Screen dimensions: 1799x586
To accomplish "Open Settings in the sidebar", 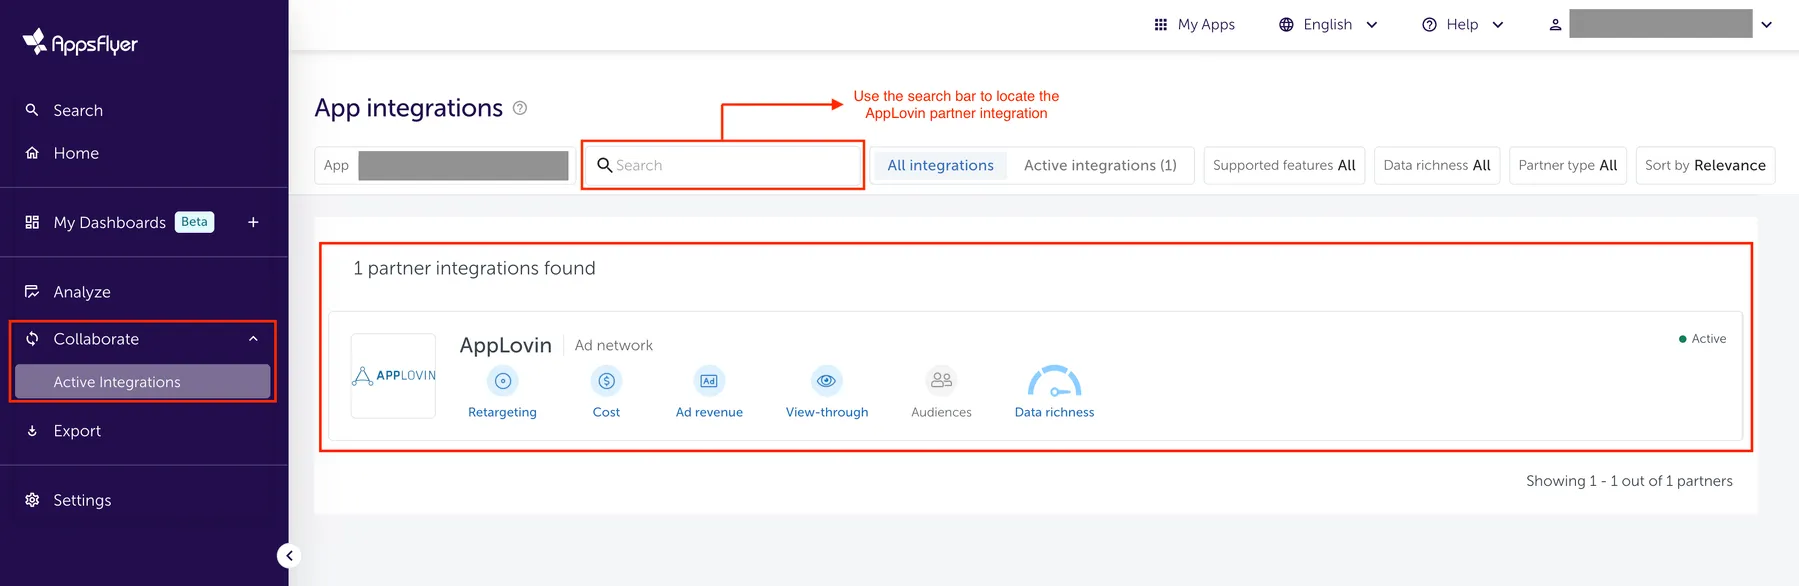I will coord(82,500).
